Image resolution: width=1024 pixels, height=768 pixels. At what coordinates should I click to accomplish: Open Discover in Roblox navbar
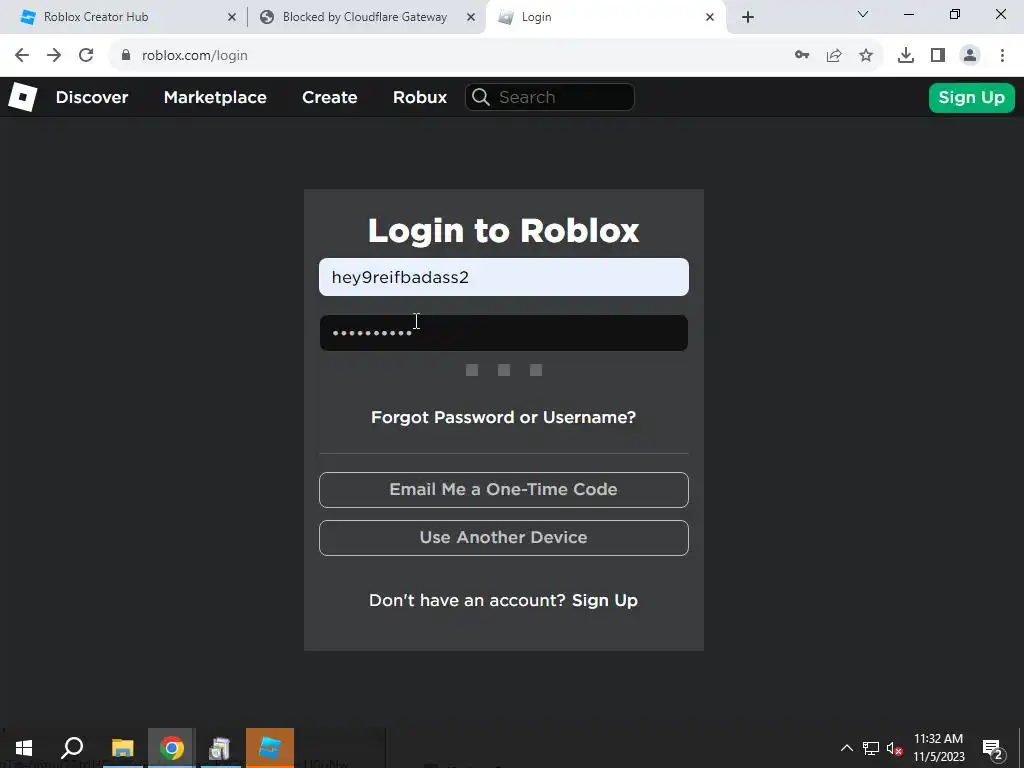tap(92, 97)
